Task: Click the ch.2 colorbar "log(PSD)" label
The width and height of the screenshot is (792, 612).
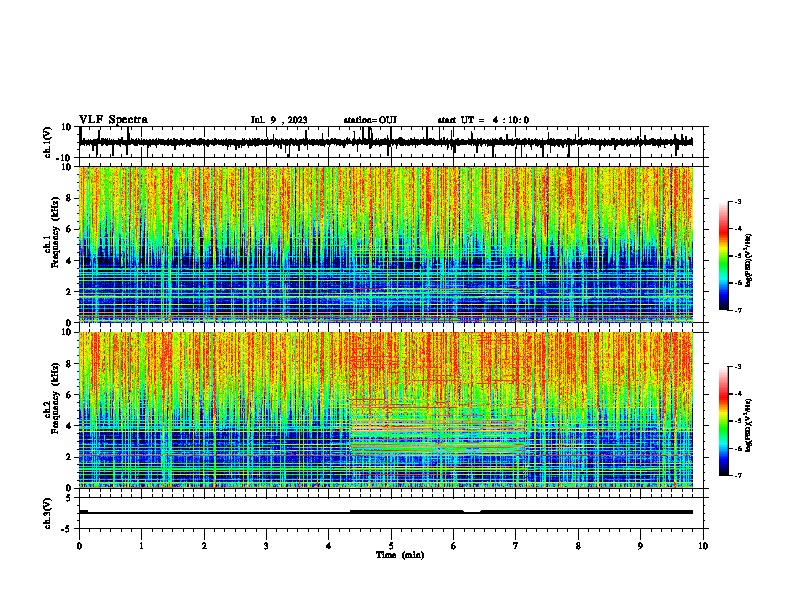Action: point(748,425)
